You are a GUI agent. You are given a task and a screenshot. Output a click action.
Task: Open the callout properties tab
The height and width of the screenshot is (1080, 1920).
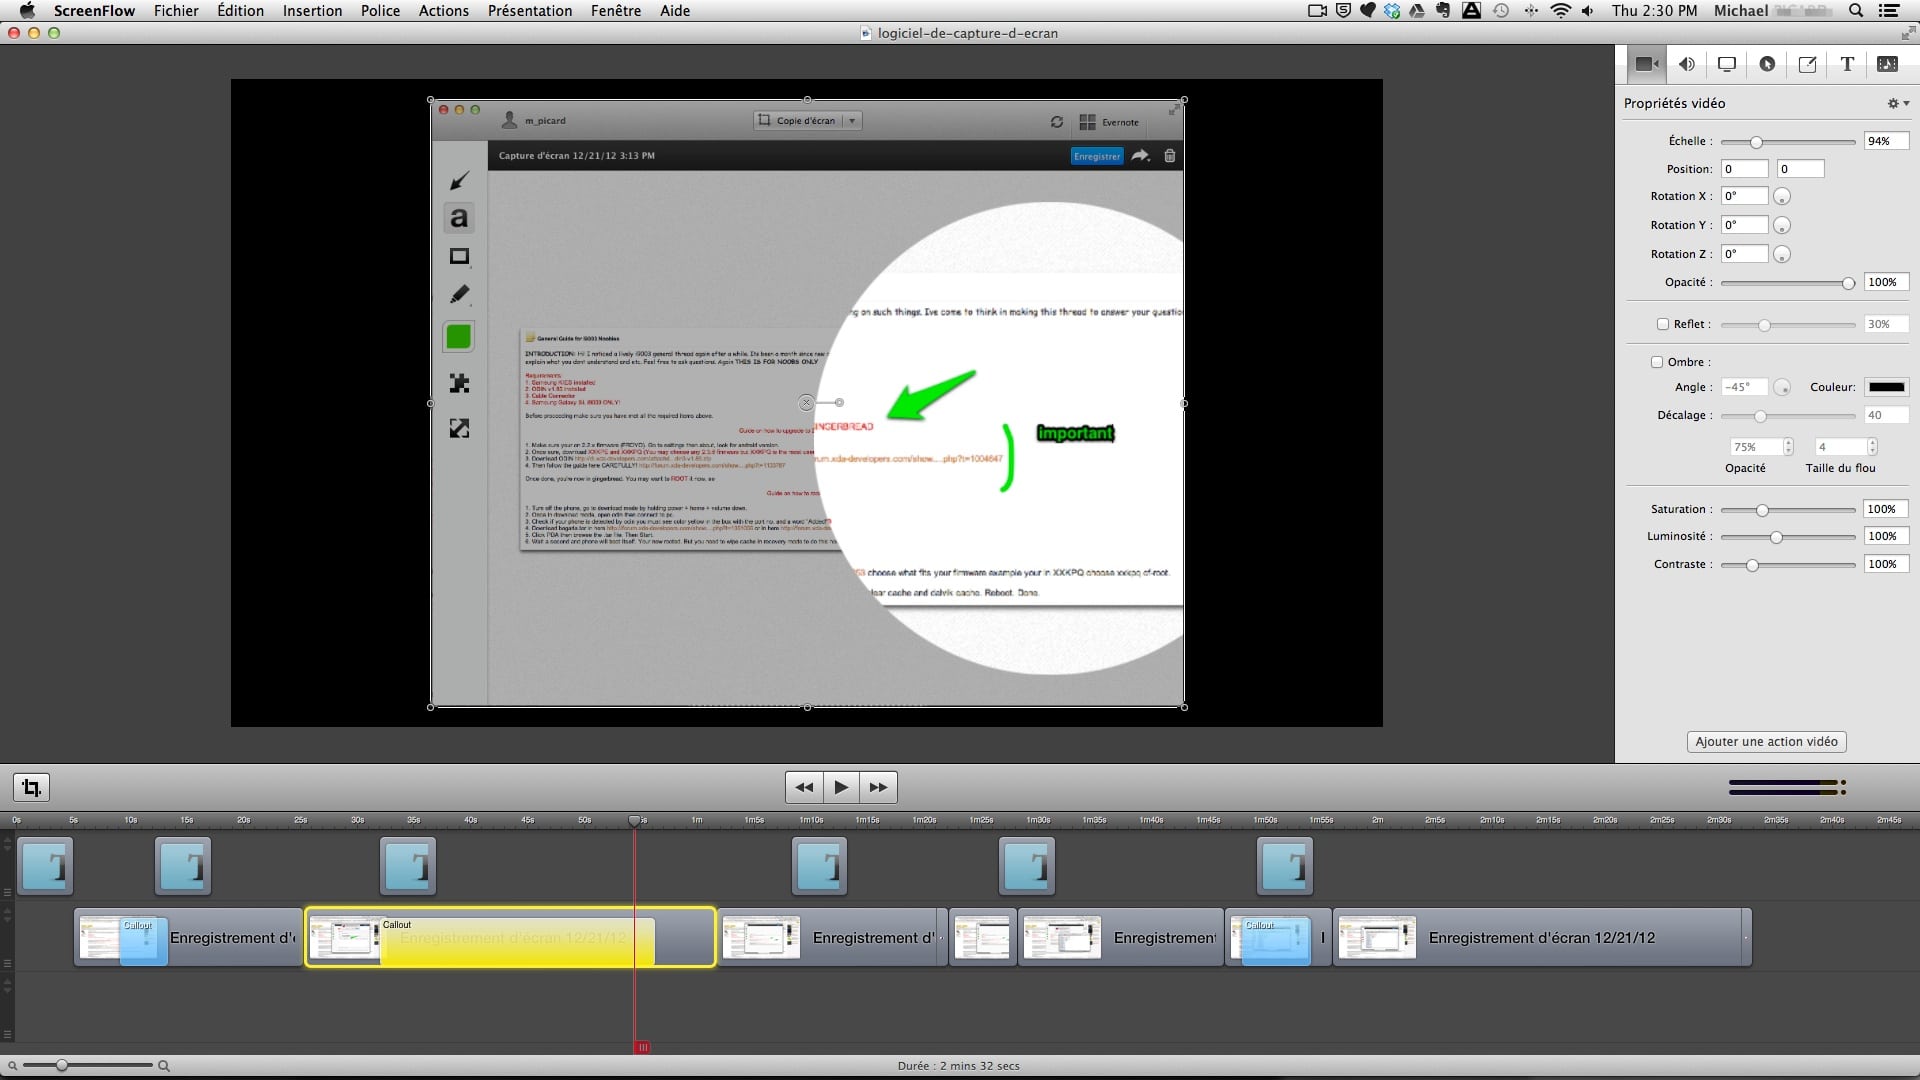coord(1767,64)
